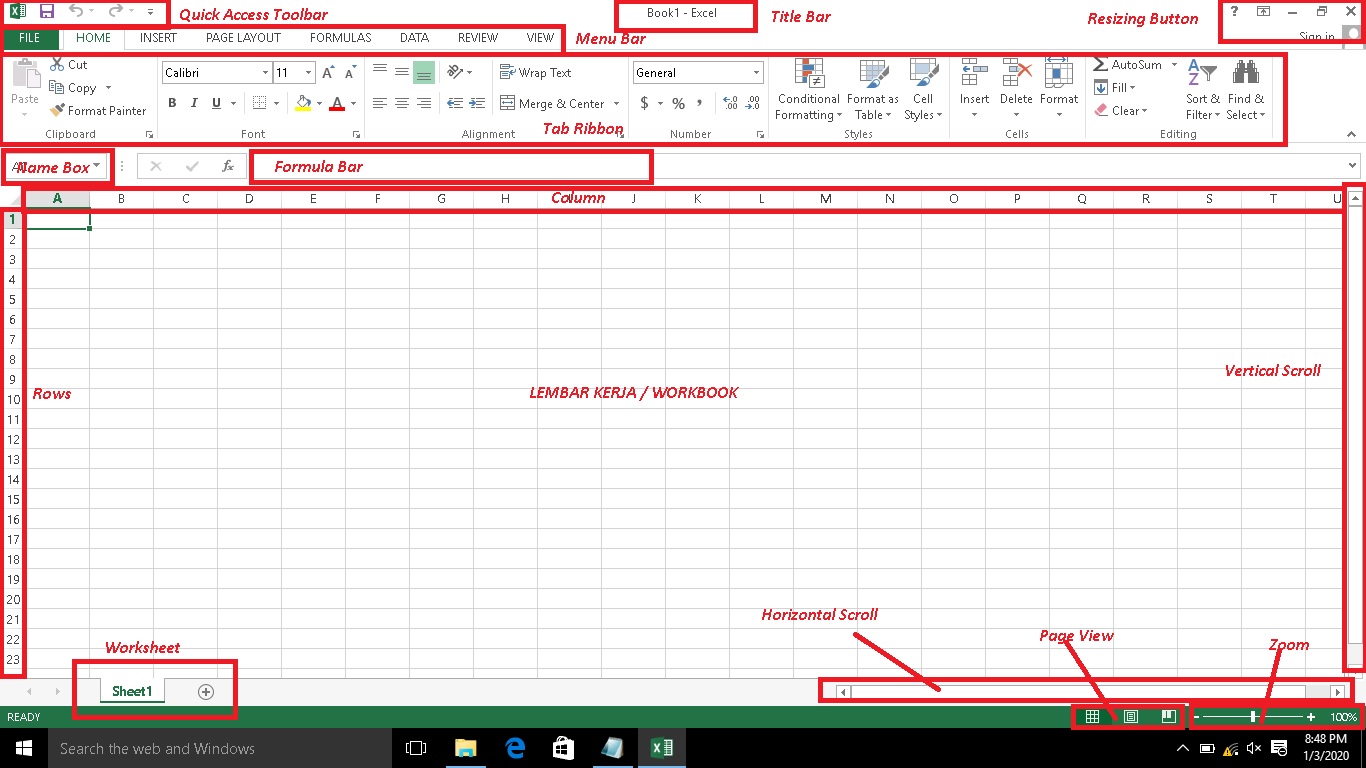This screenshot has height=768, width=1366.
Task: Click the Insert cells icon
Action: (974, 72)
